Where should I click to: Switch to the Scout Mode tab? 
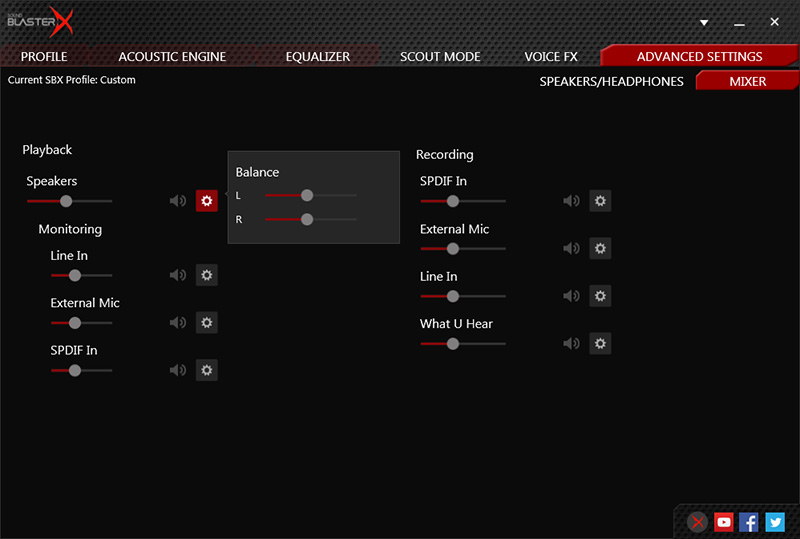(x=440, y=57)
